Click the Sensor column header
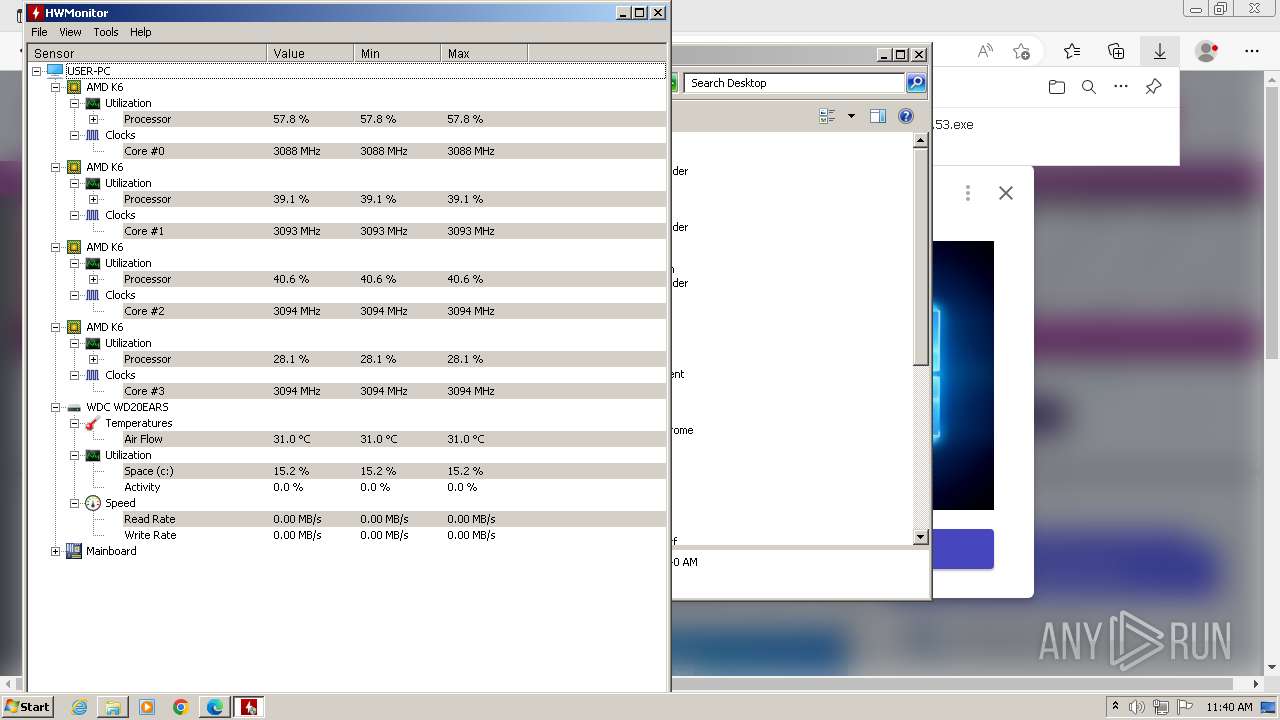The height and width of the screenshot is (720, 1280). 147,53
